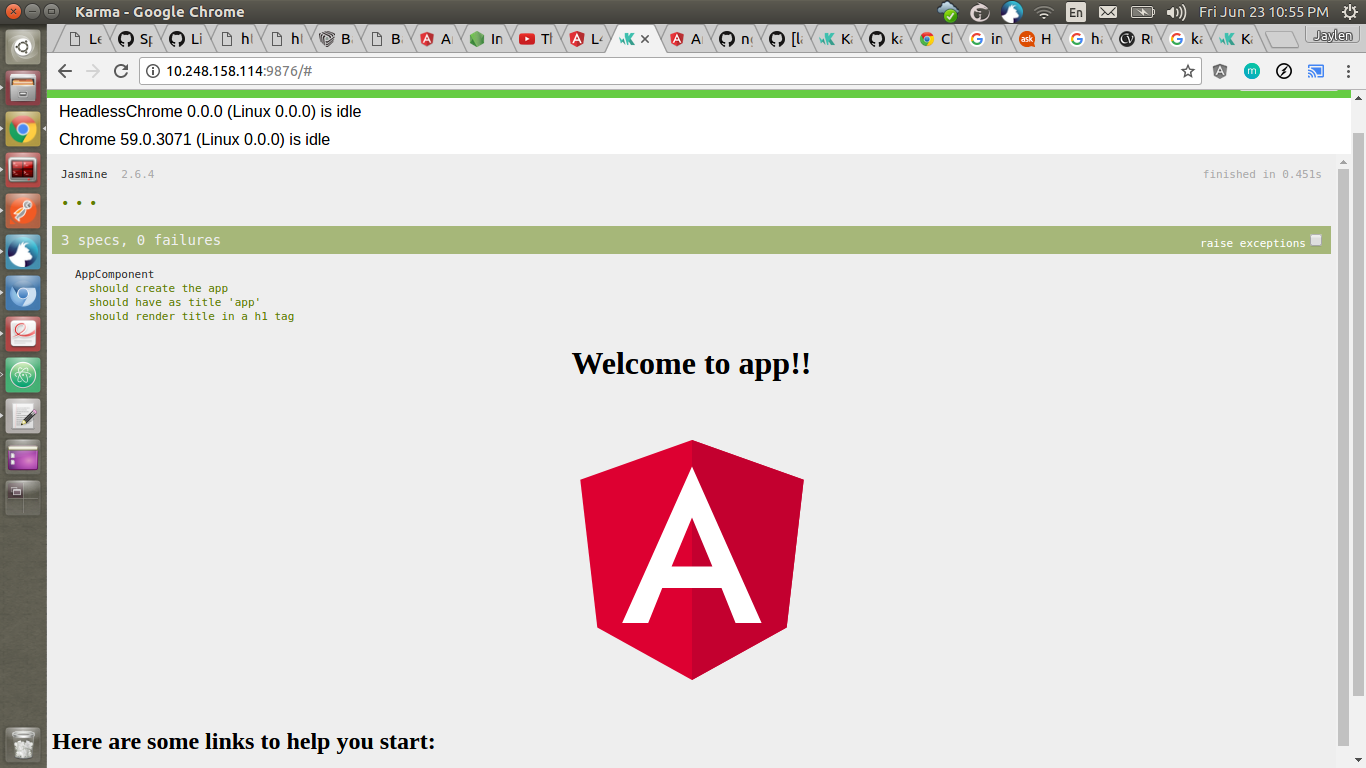1366x768 pixels.
Task: Open the Trash in the launcher
Action: 23,745
